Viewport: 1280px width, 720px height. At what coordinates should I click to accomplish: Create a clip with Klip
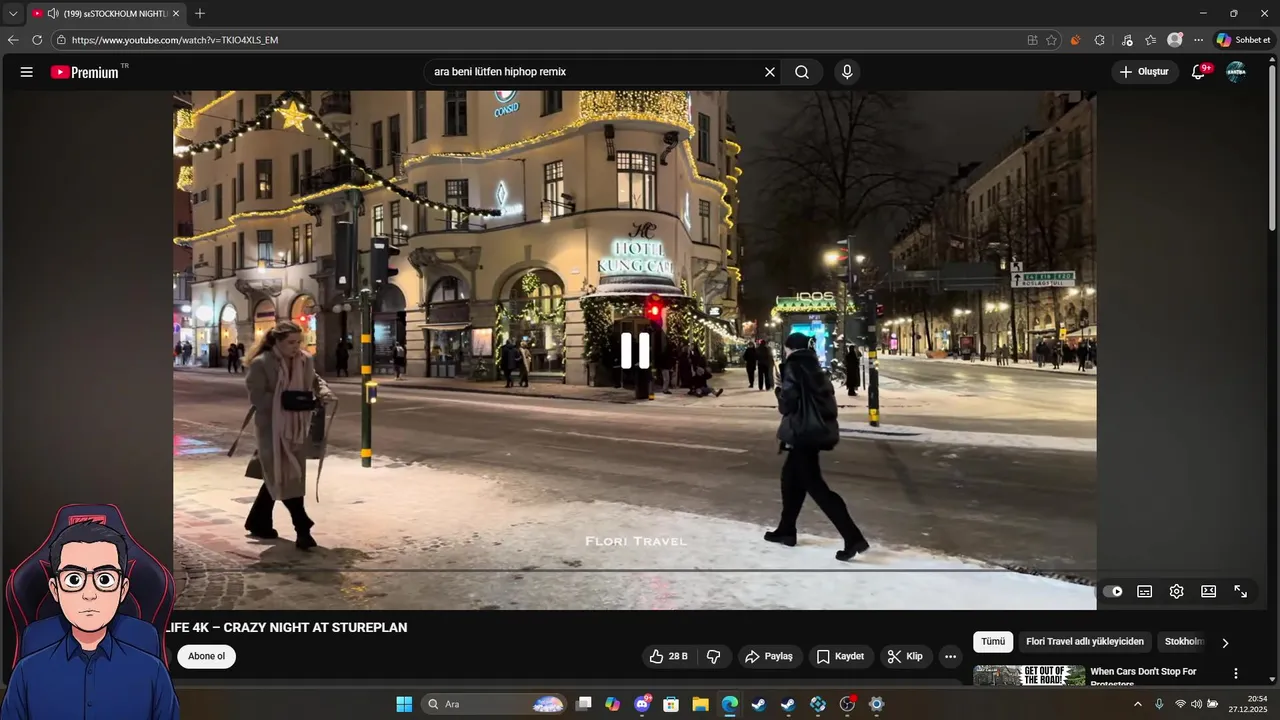point(905,656)
